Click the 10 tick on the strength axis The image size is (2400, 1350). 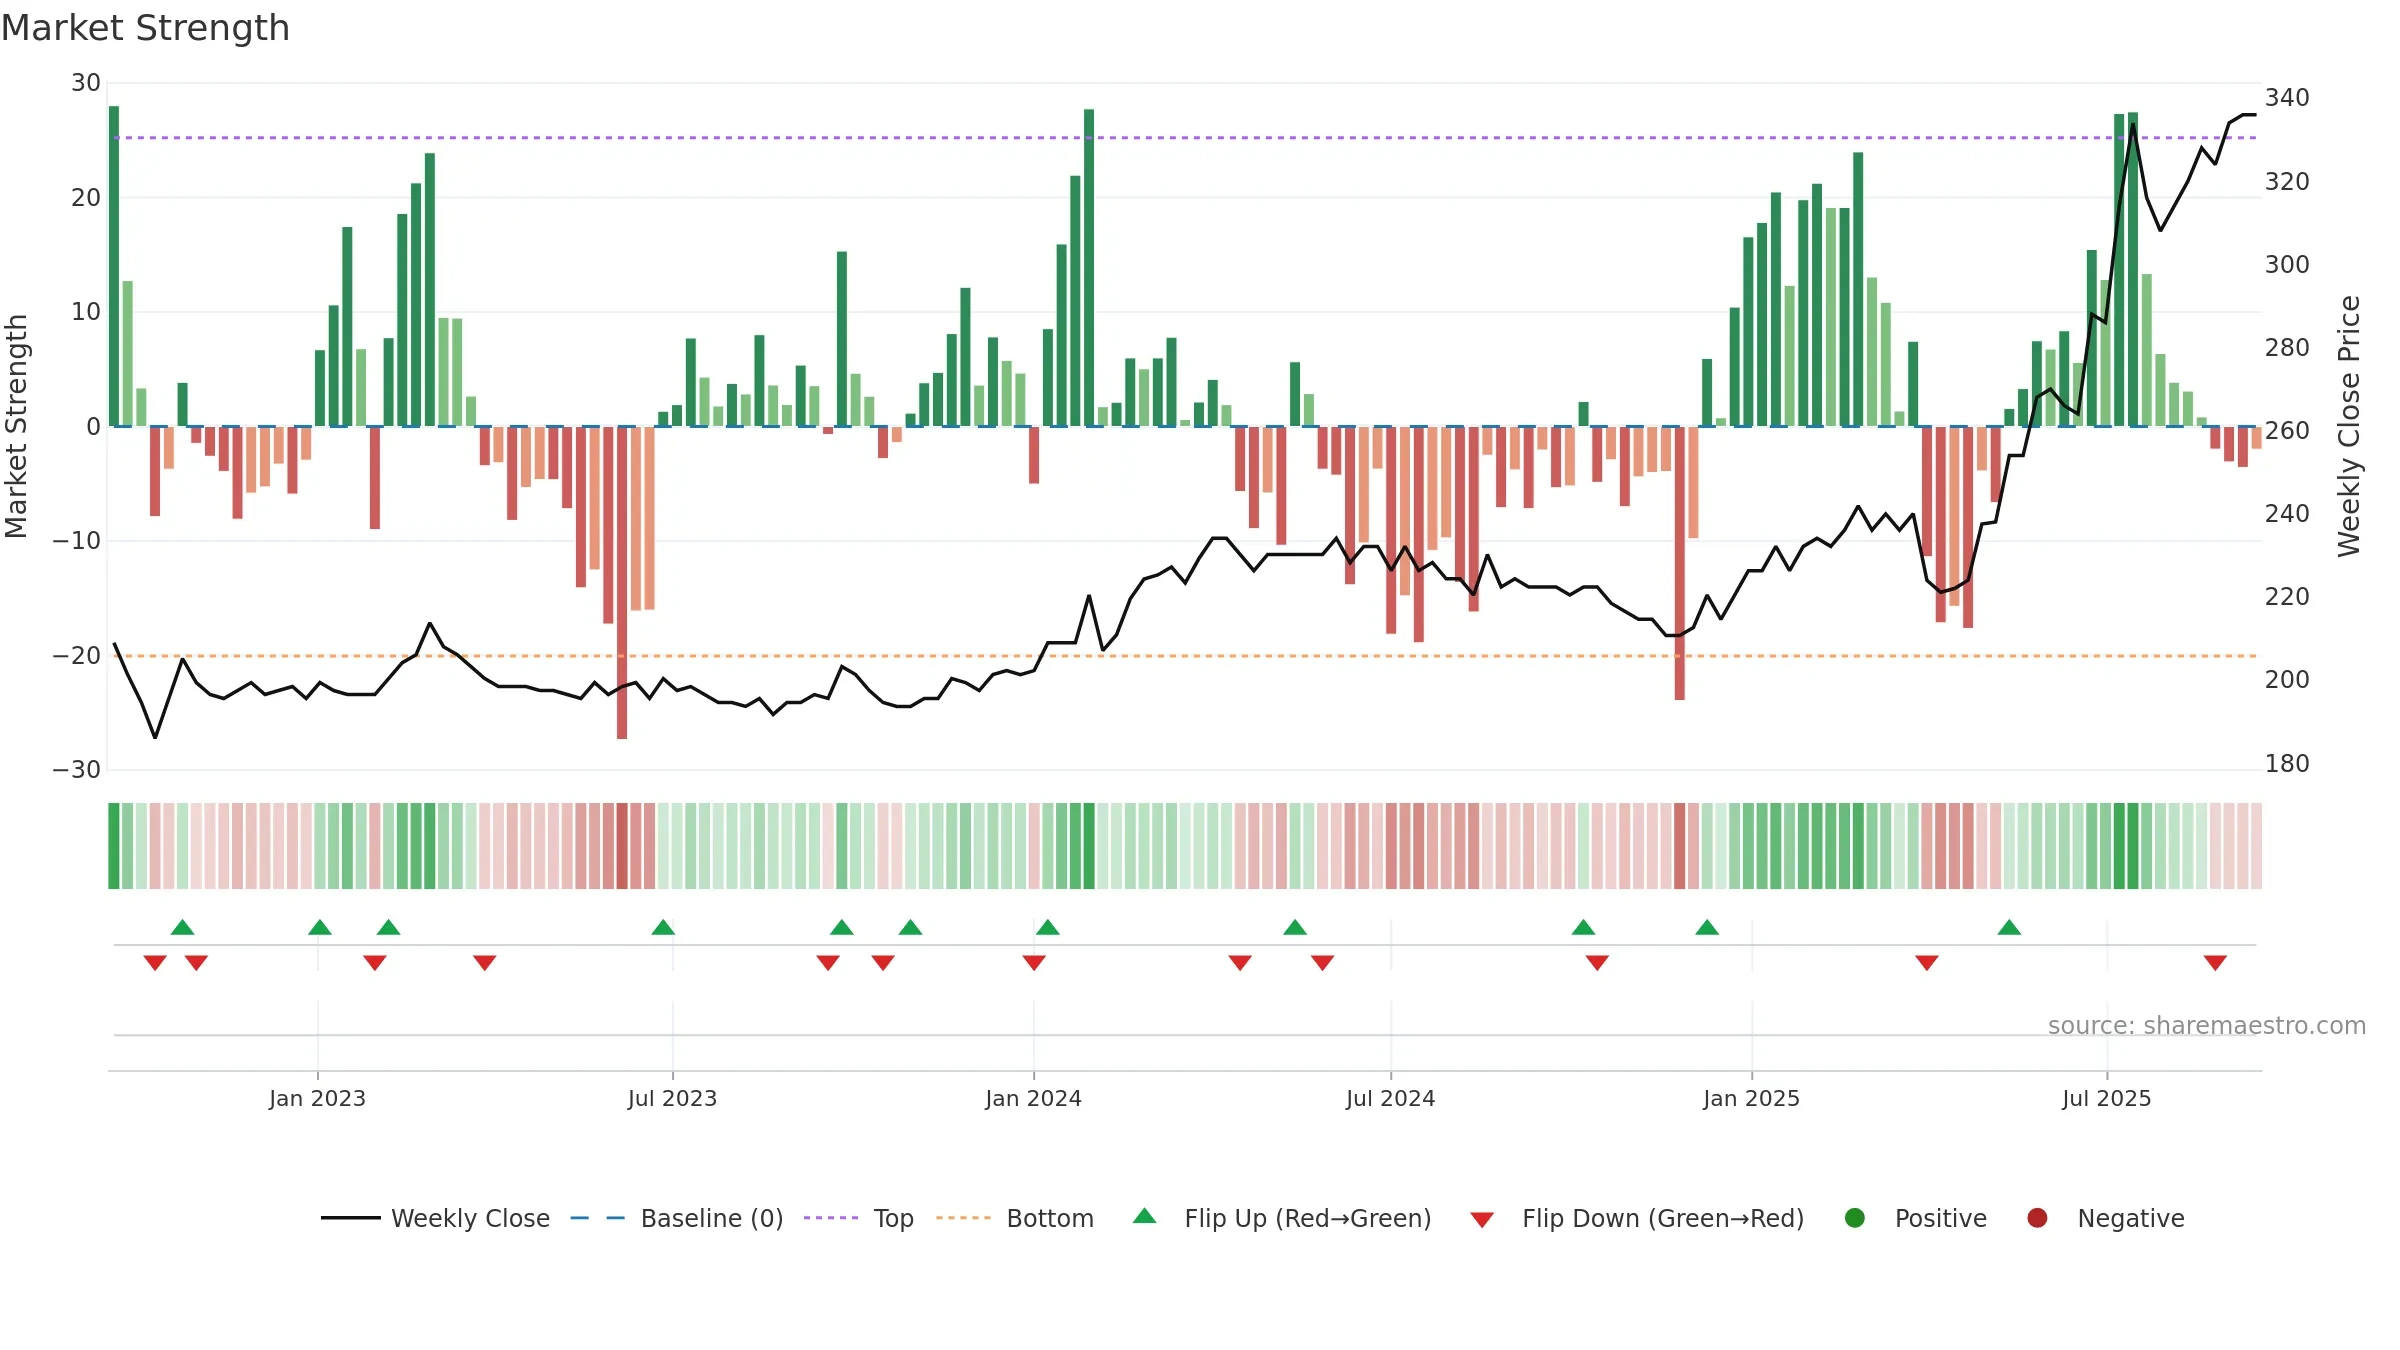coord(86,312)
